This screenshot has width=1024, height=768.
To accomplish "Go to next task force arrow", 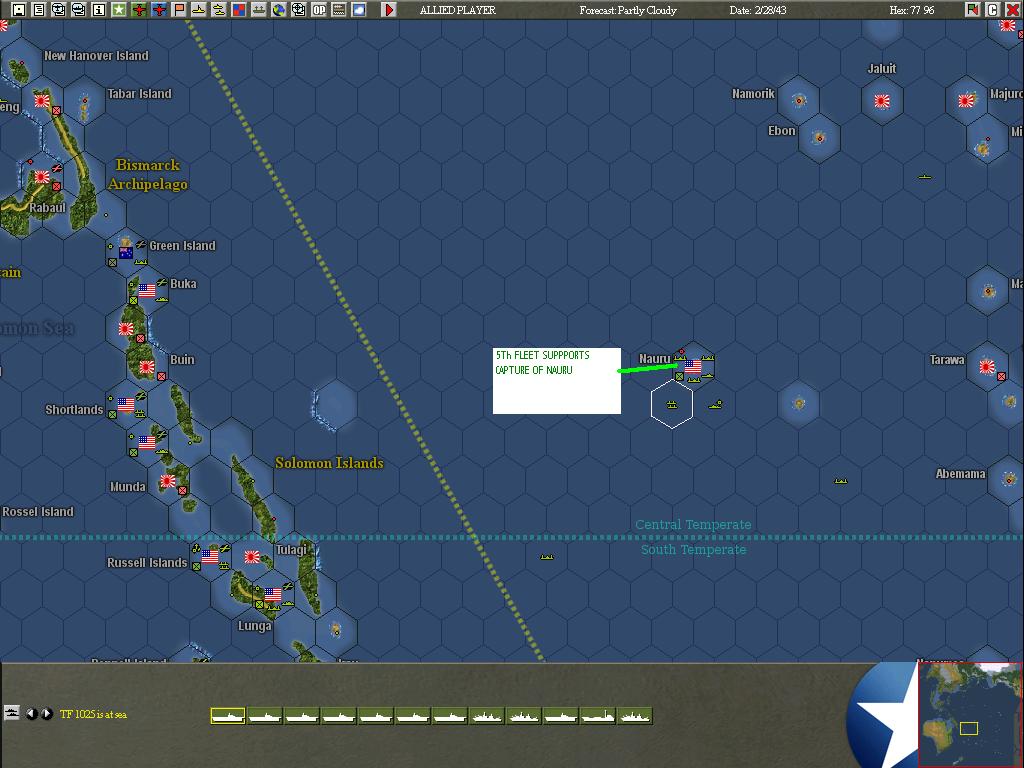I will tap(46, 714).
